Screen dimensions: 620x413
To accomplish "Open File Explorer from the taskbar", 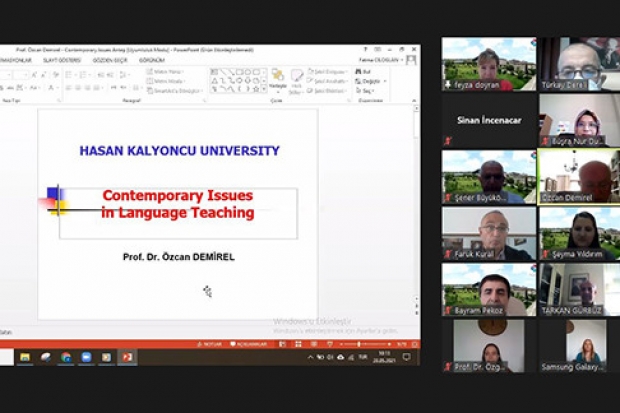I will [x=25, y=357].
